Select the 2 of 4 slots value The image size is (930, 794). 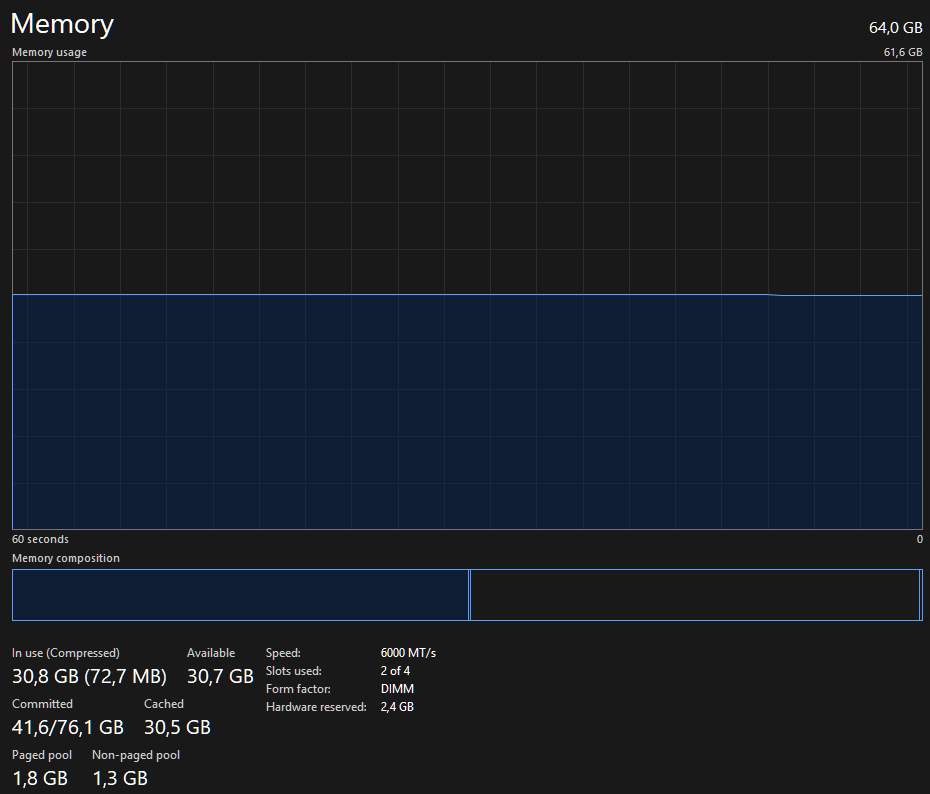(x=395, y=671)
